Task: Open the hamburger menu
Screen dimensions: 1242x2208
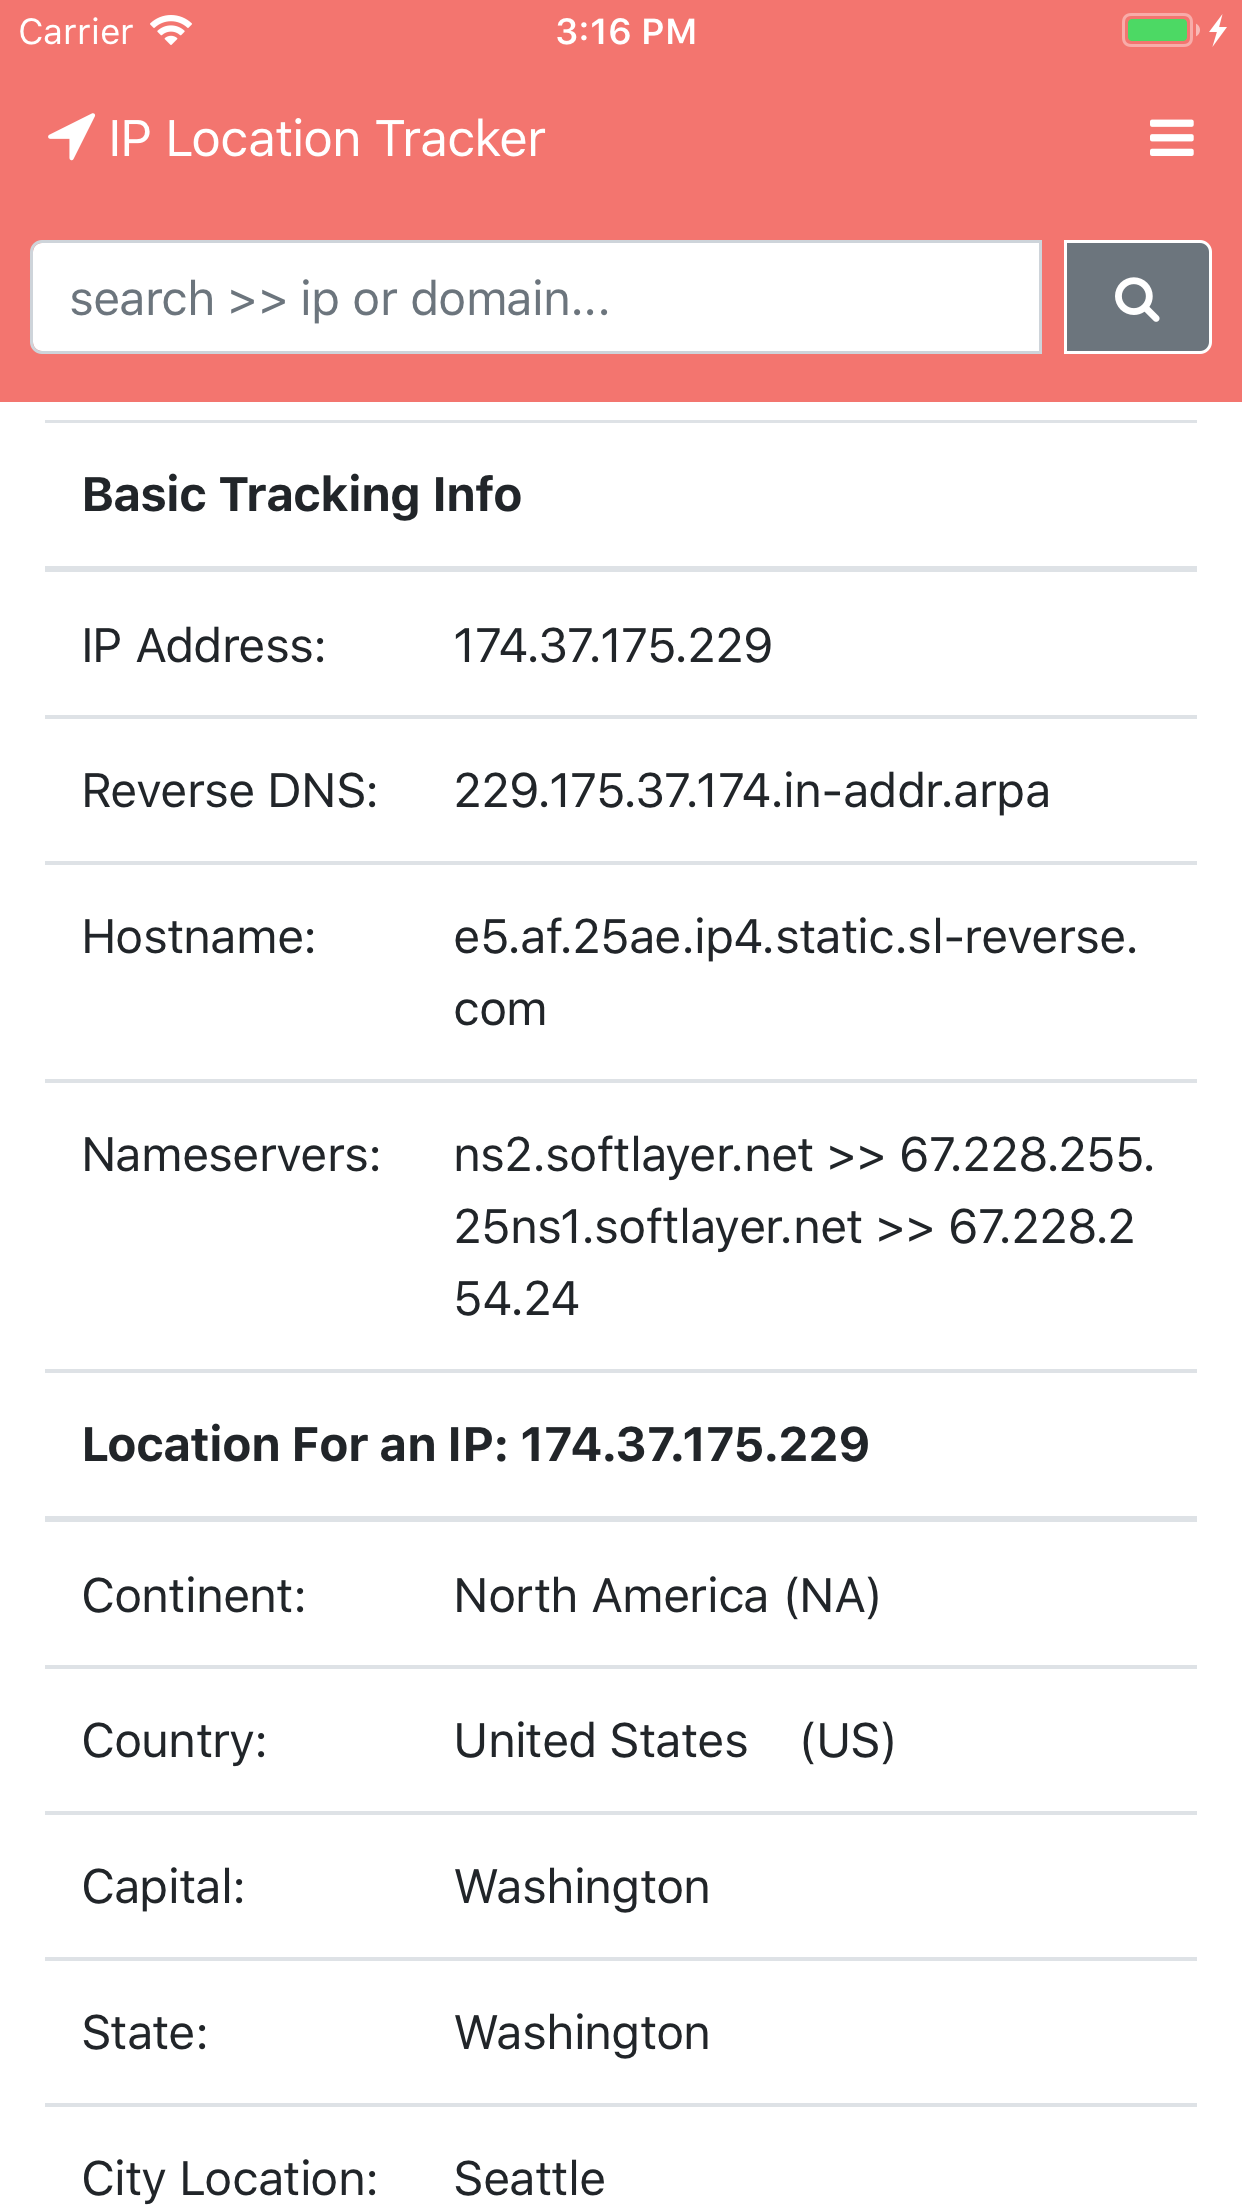Action: pyautogui.click(x=1170, y=138)
